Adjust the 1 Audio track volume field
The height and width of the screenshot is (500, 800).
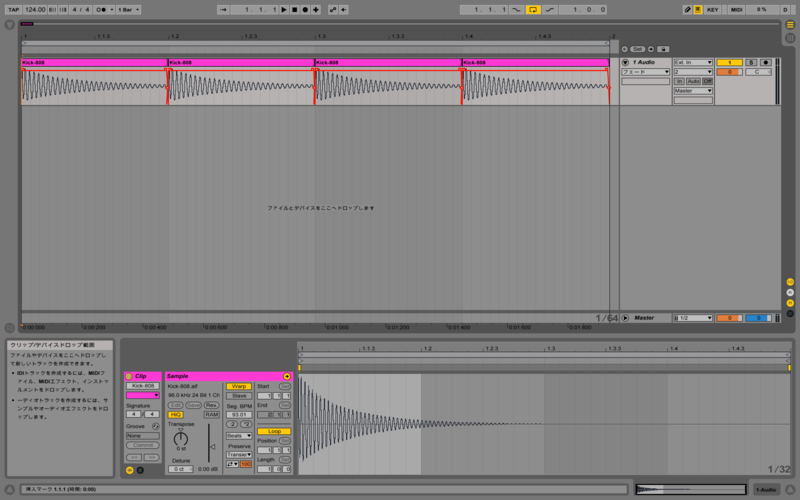(730, 72)
